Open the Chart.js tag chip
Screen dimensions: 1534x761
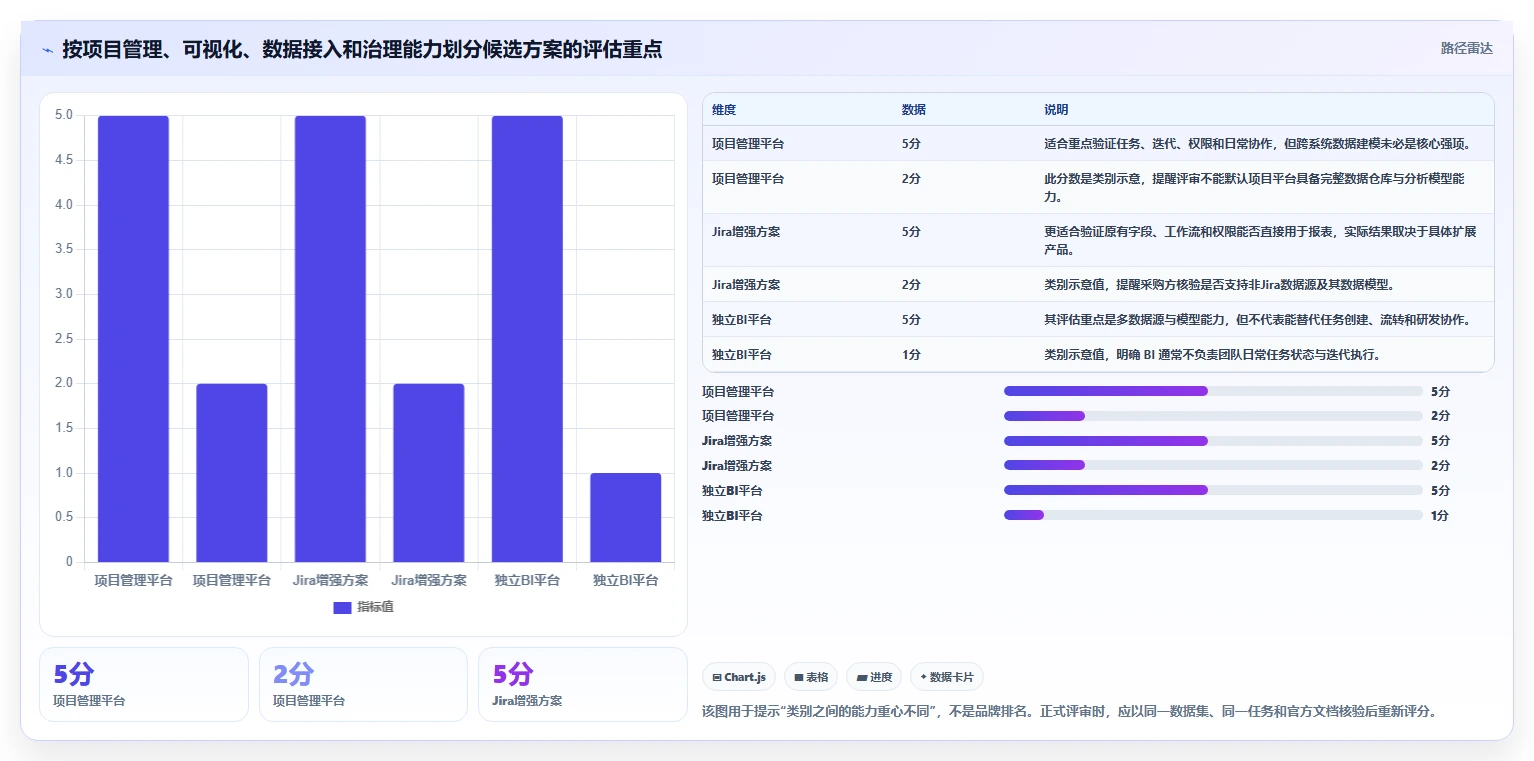pos(739,677)
